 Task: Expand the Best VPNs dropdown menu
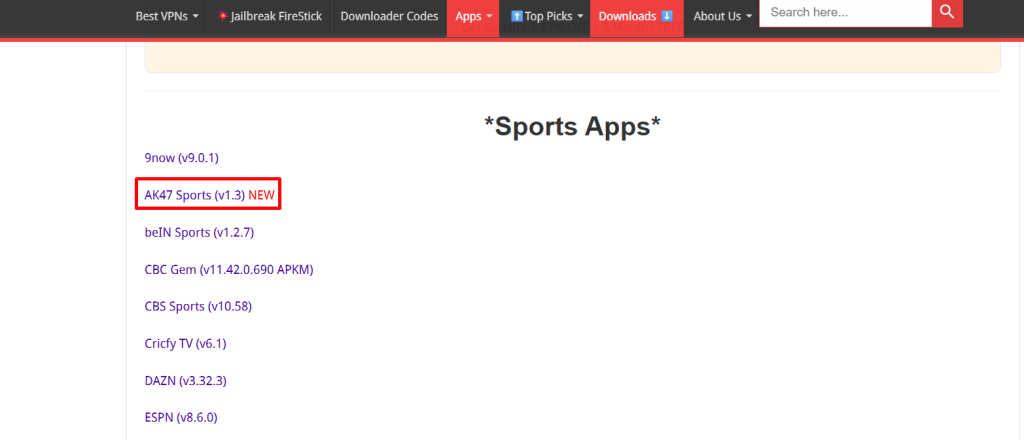coord(167,16)
